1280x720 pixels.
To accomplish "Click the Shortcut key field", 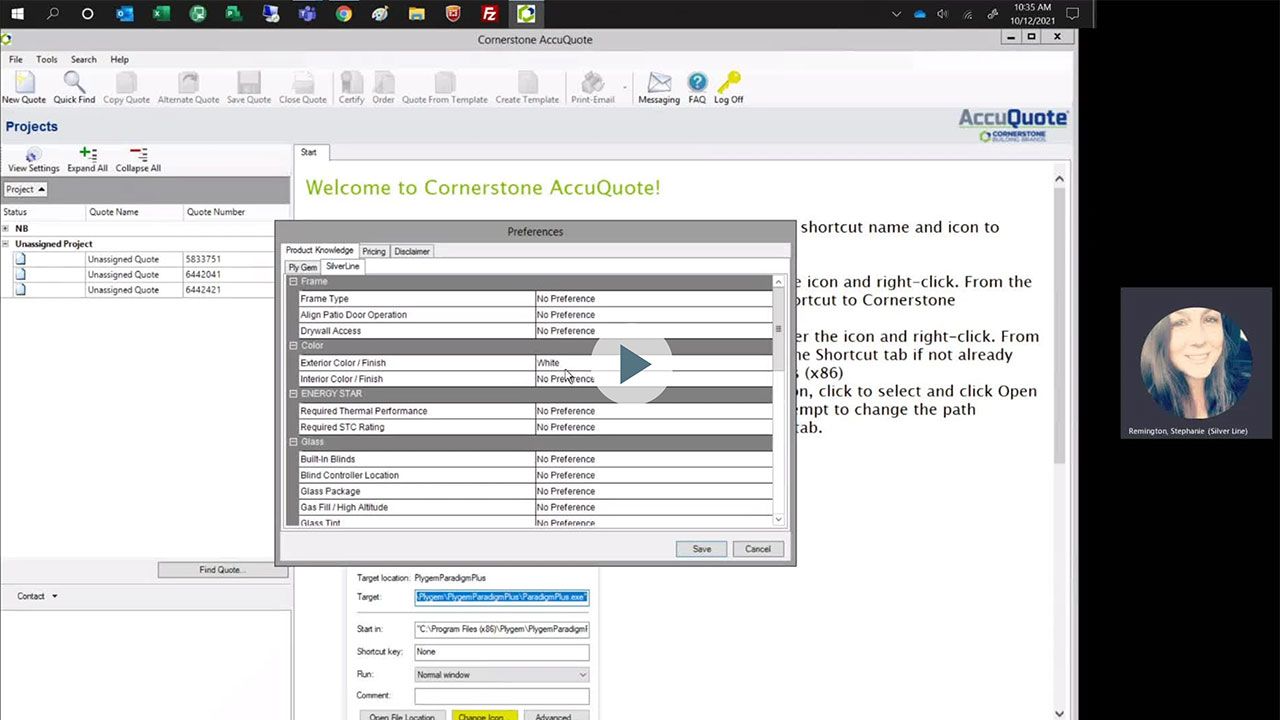I will [x=502, y=652].
